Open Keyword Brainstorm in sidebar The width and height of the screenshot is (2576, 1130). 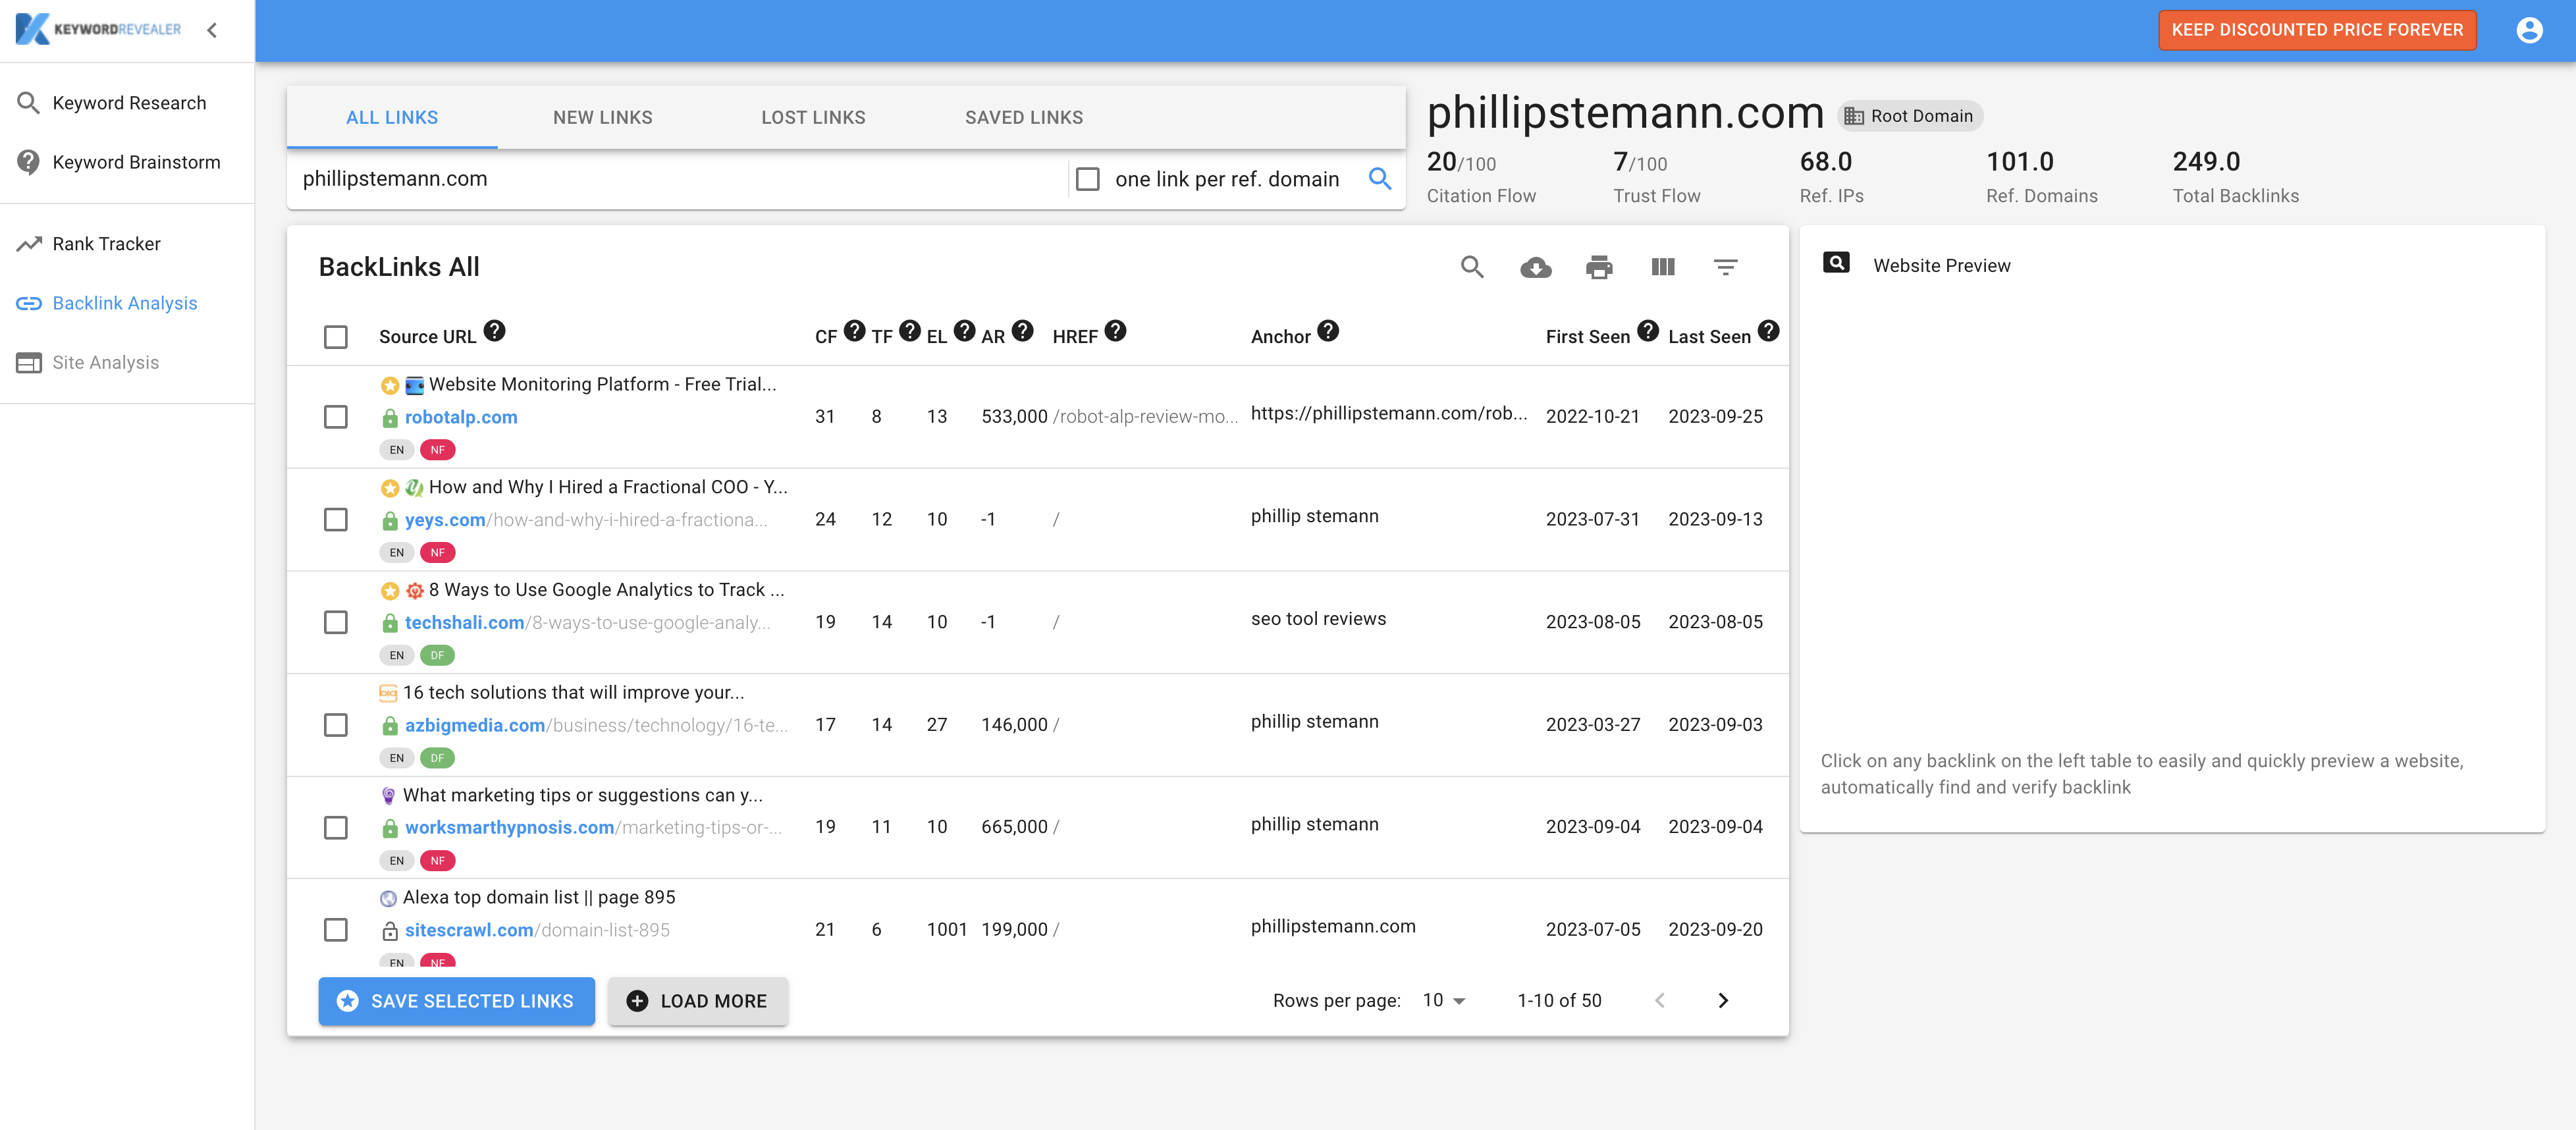coord(127,162)
